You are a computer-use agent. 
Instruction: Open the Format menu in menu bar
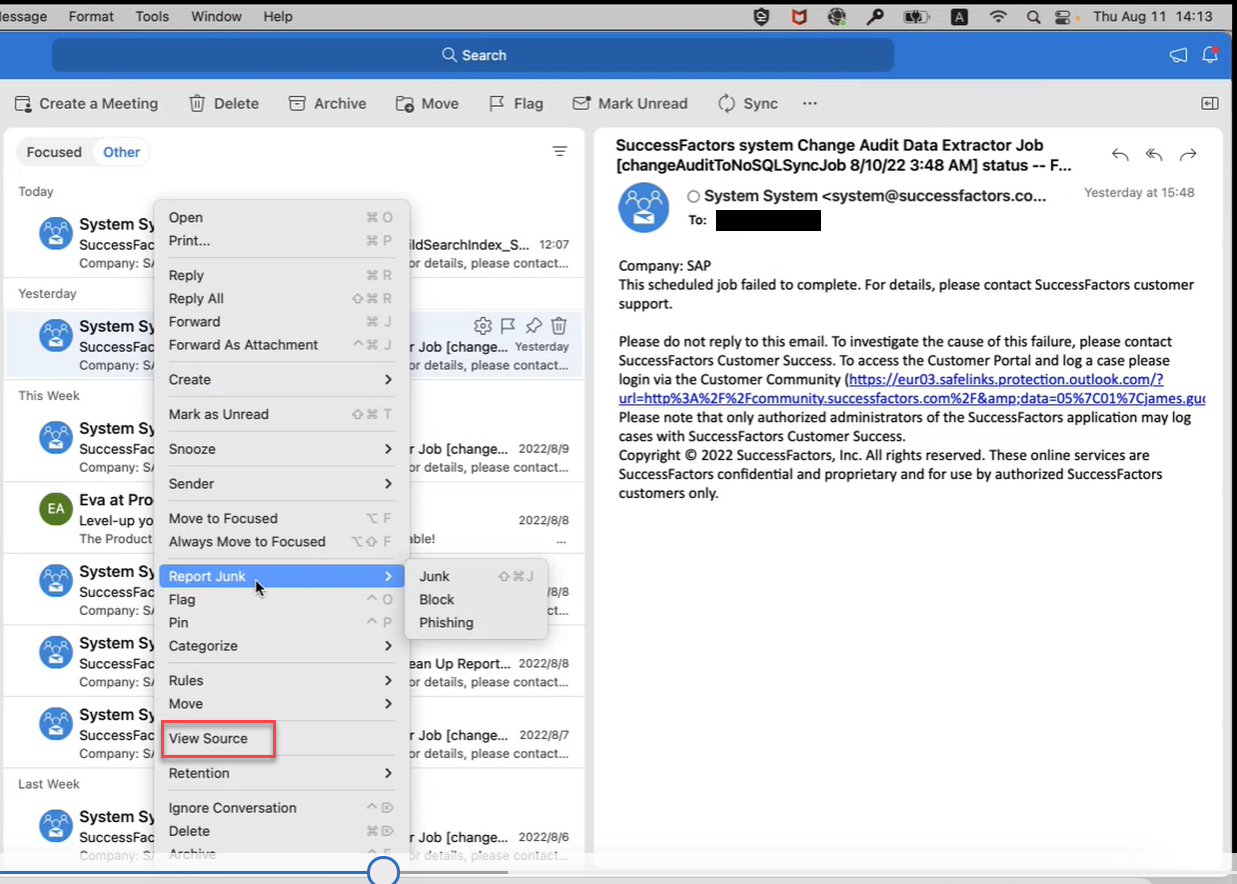[91, 16]
